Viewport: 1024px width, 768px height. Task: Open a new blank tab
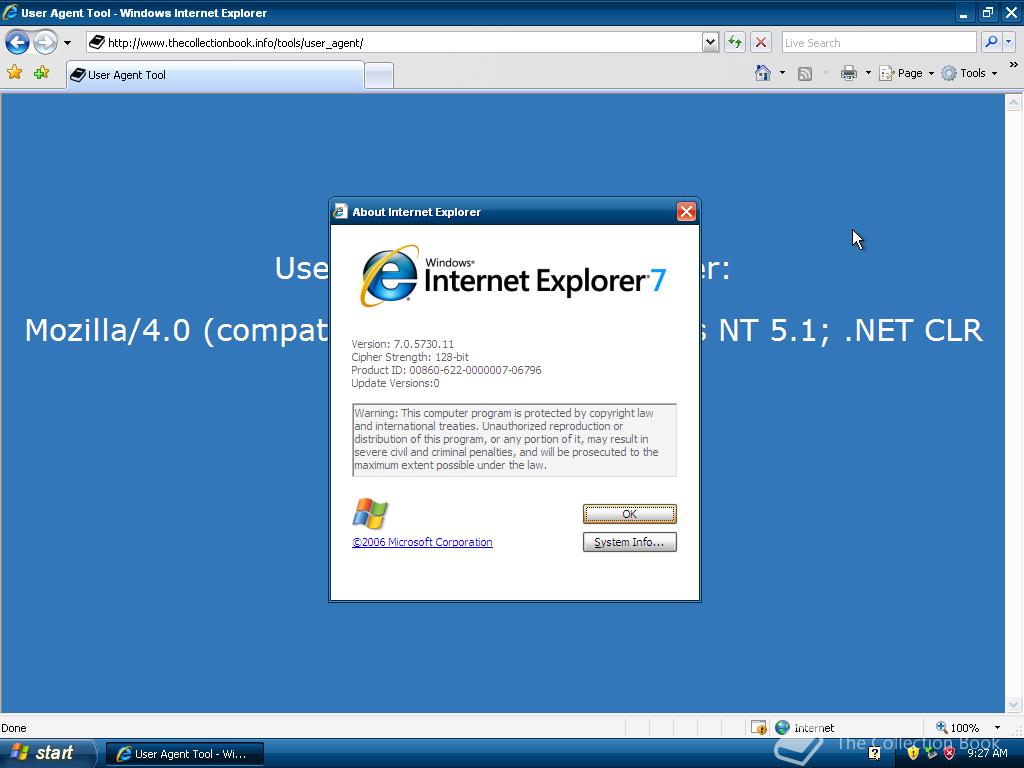click(379, 76)
